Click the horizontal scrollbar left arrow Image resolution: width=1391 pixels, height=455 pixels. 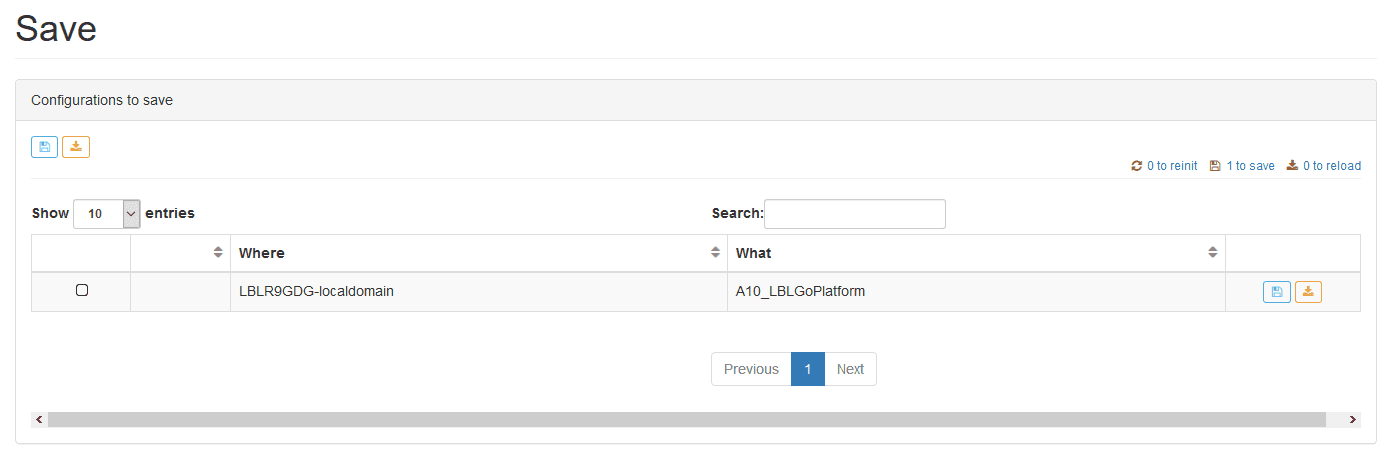tap(39, 420)
